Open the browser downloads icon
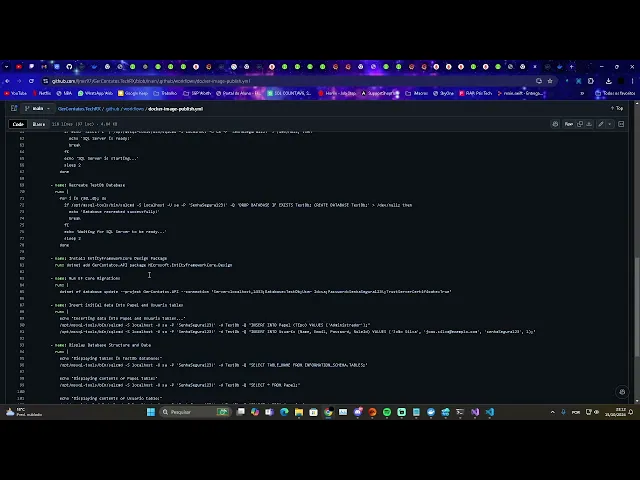Screen dimensions: 640x480 (x=608, y=81)
